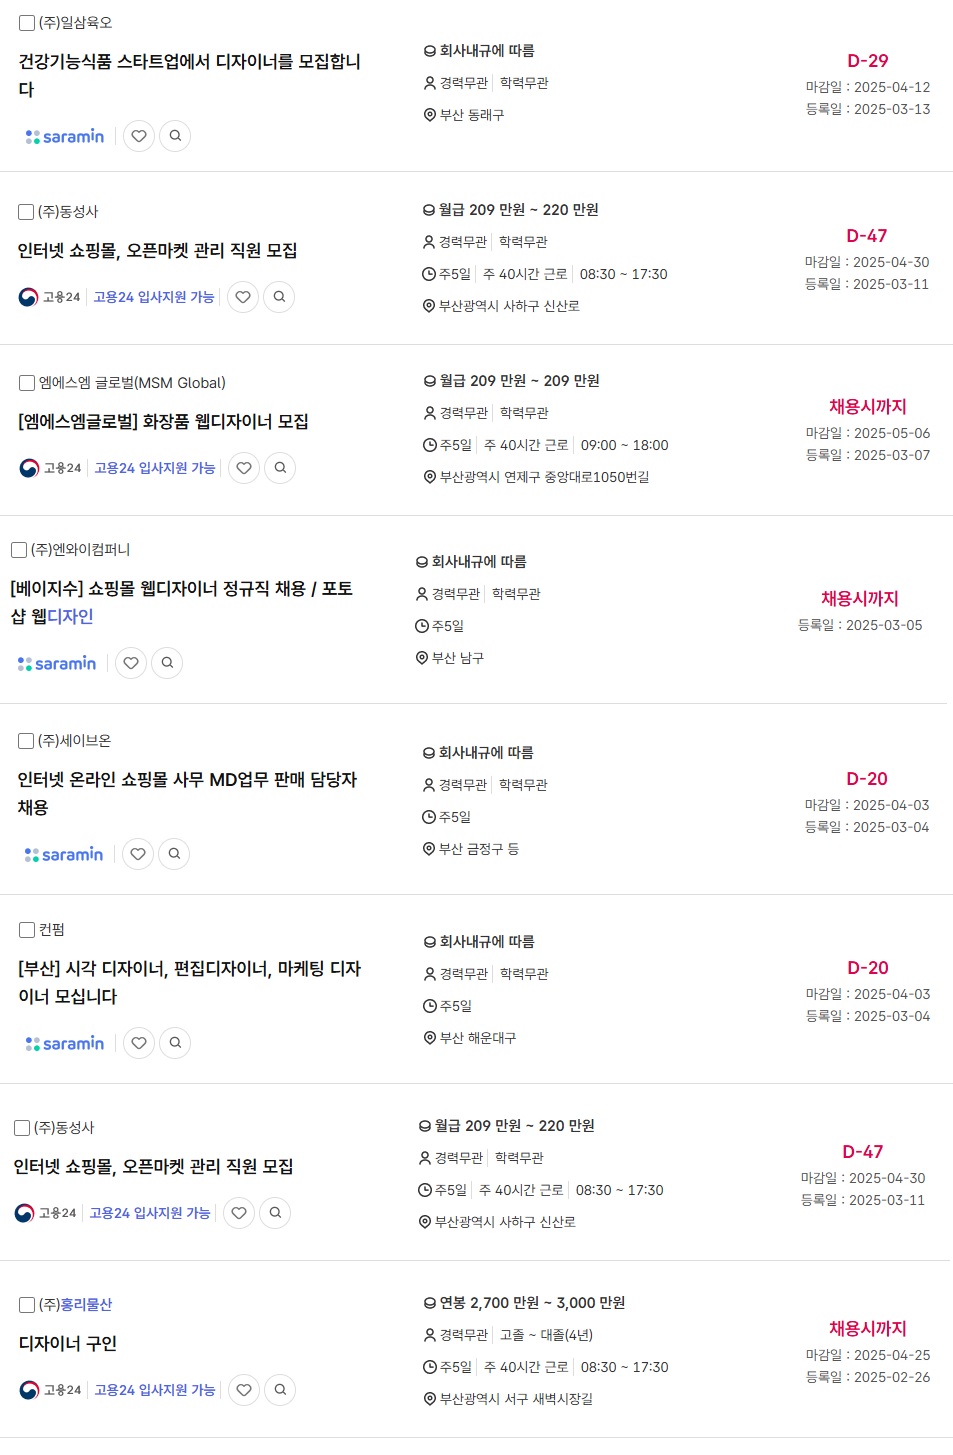Open 디자이너 구인 job posting title
The width and height of the screenshot is (953, 1455).
click(68, 1343)
